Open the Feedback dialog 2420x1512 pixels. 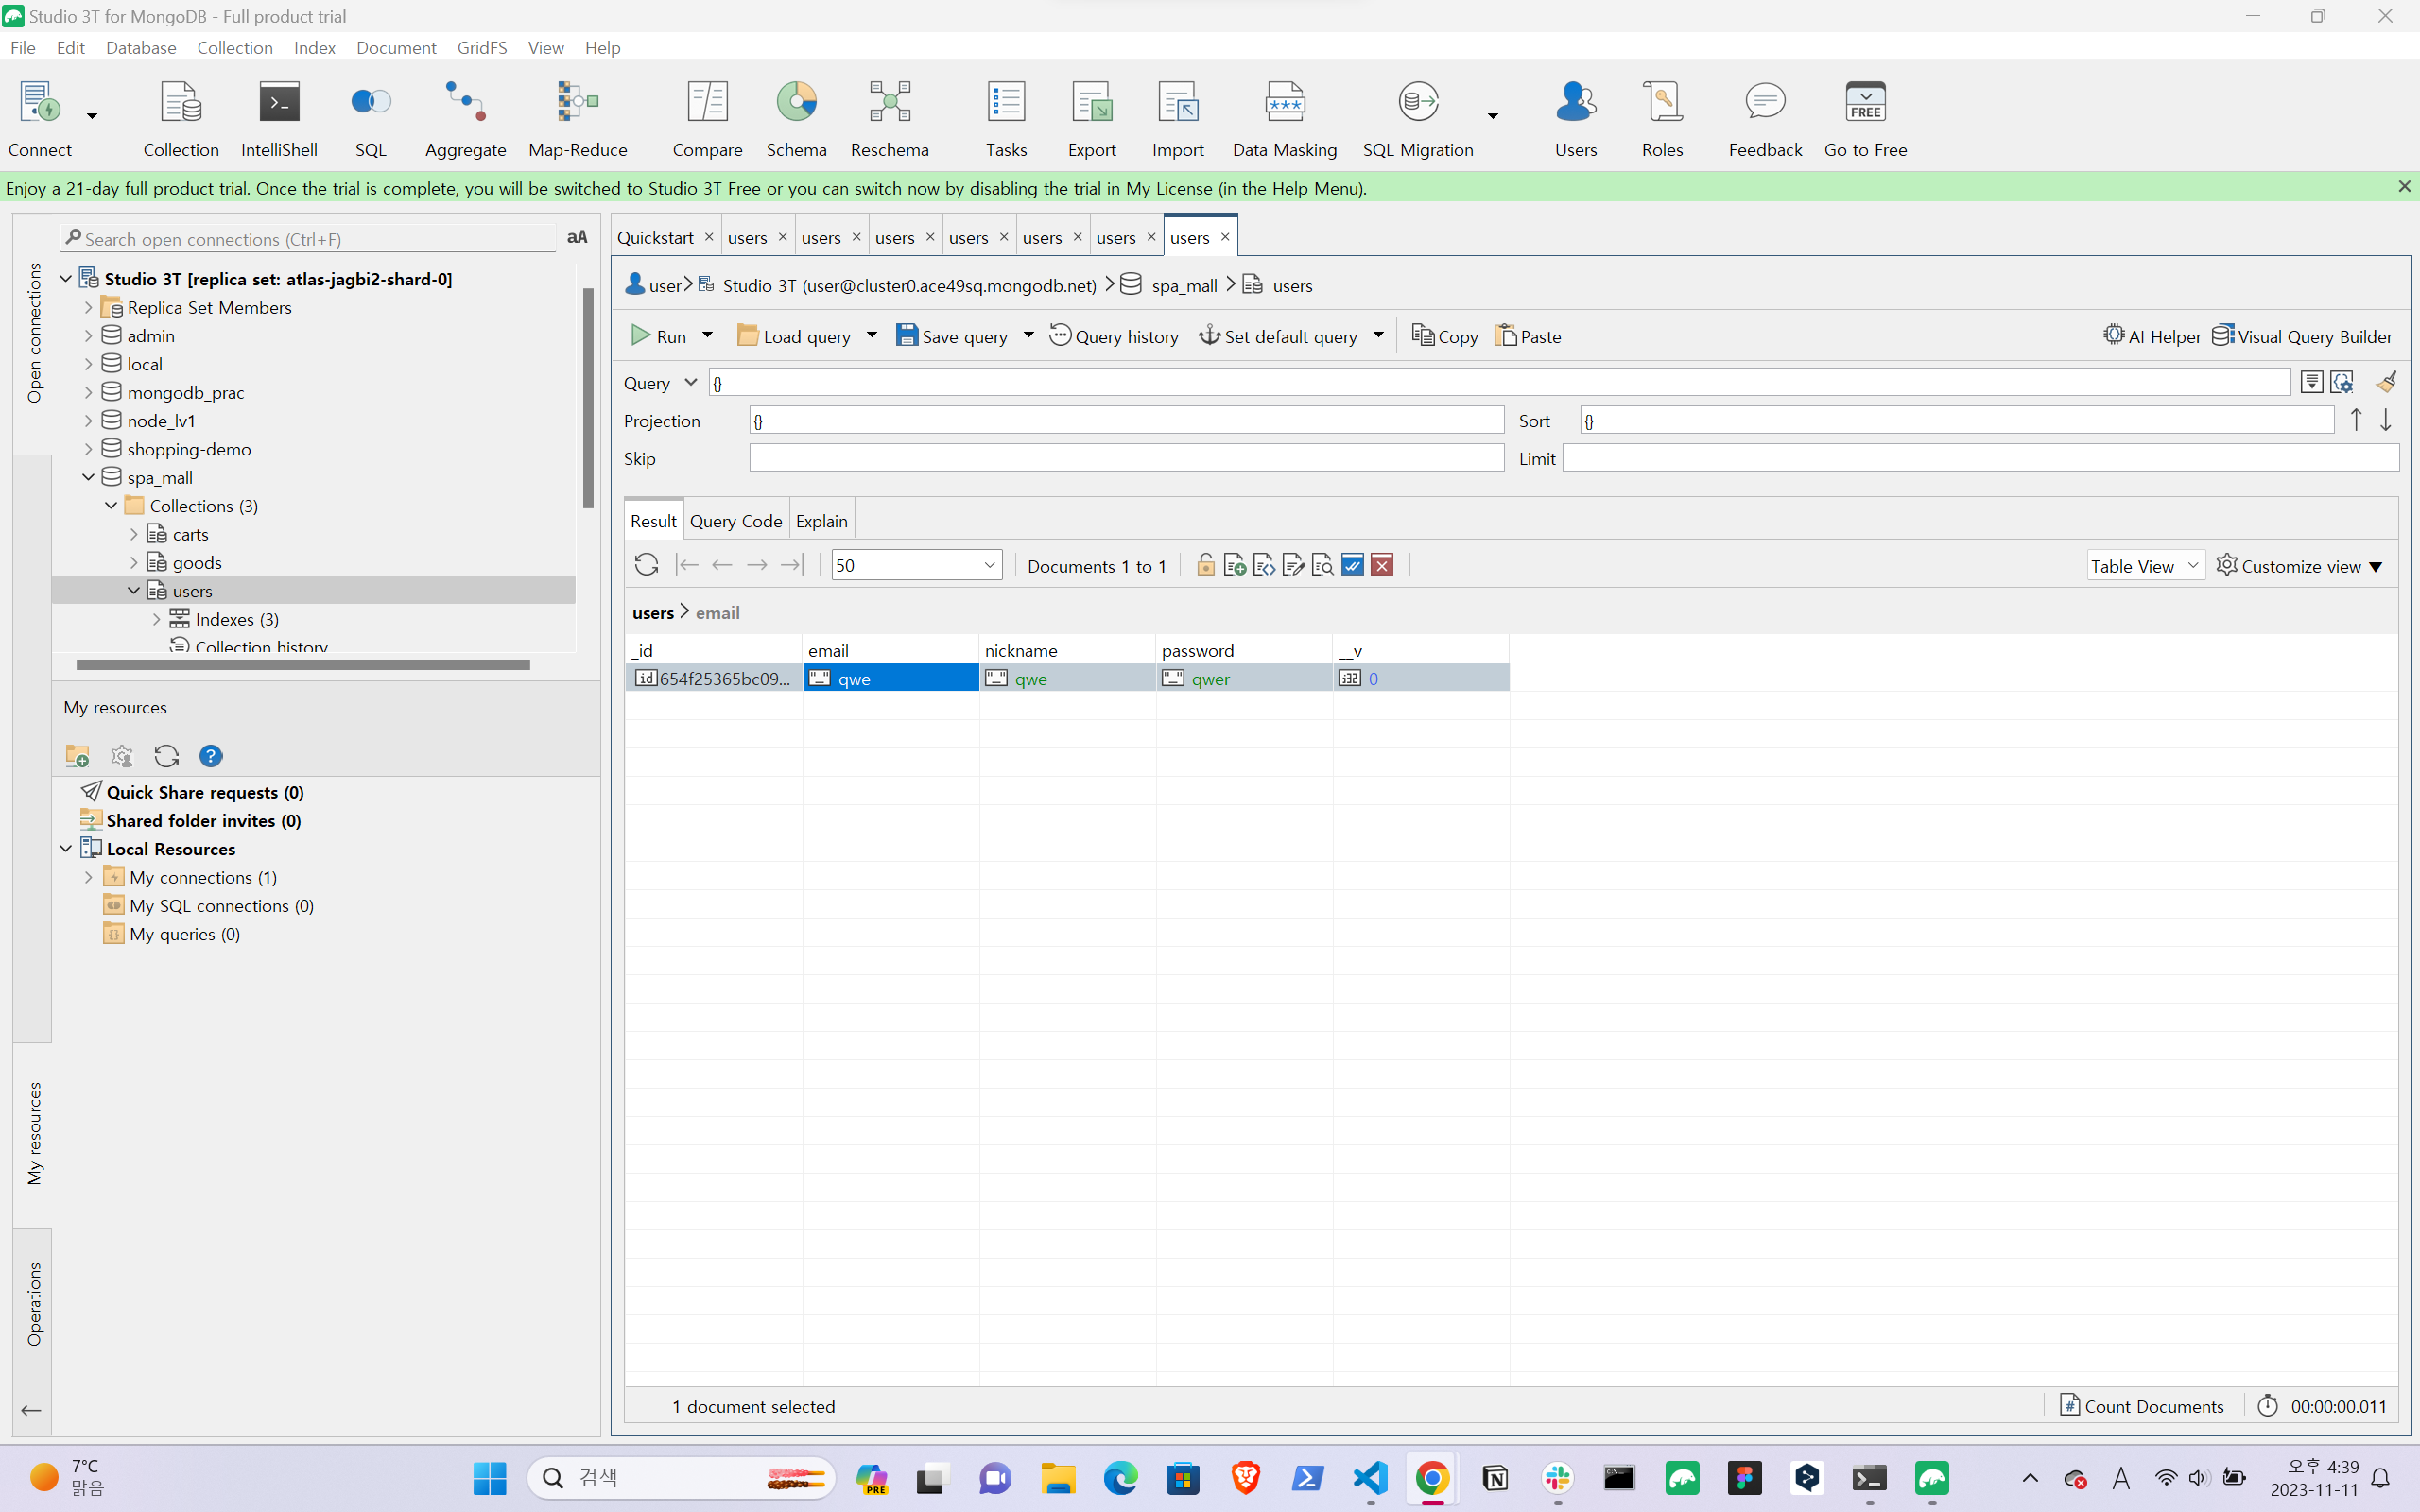(1765, 118)
